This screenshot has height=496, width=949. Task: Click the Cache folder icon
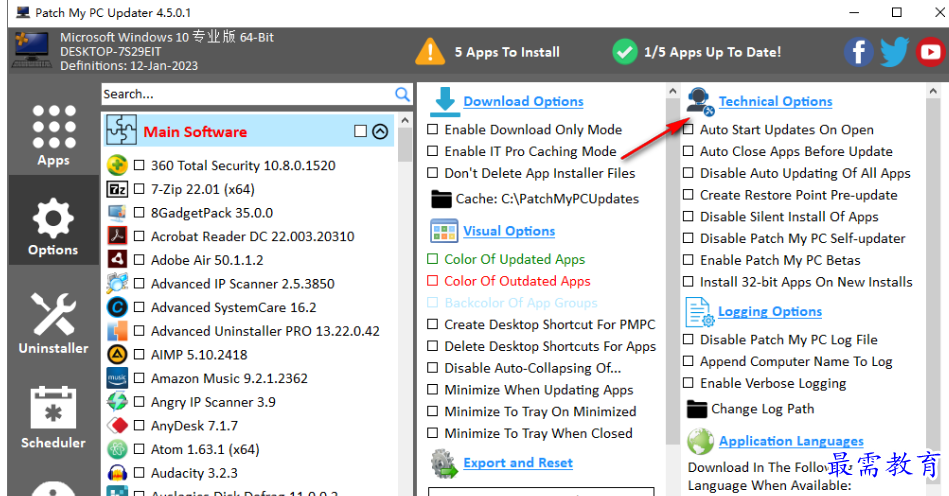click(x=441, y=199)
